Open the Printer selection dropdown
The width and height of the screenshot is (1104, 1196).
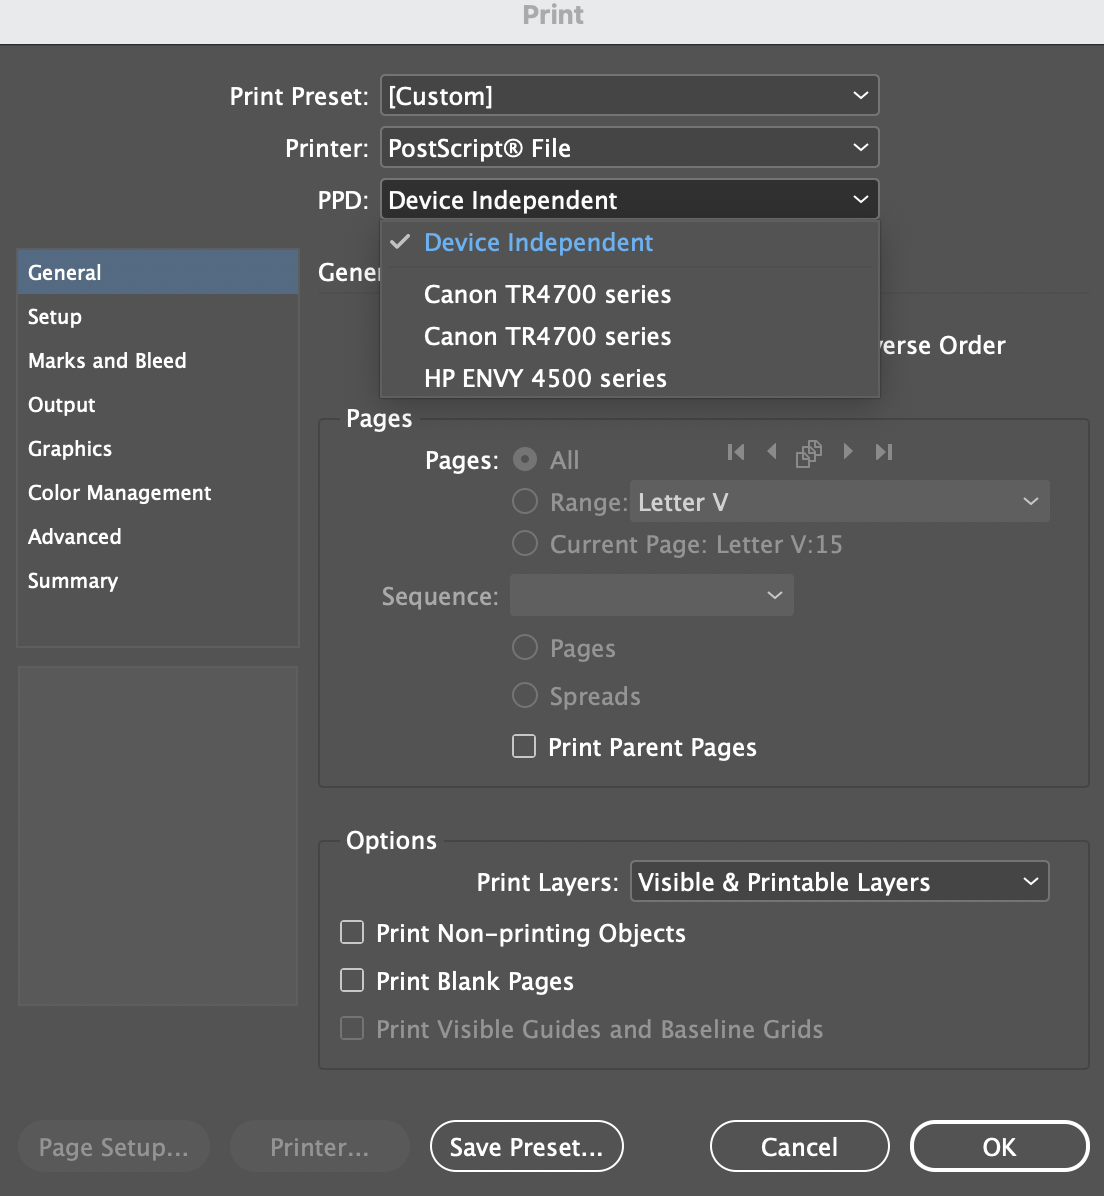[630, 147]
